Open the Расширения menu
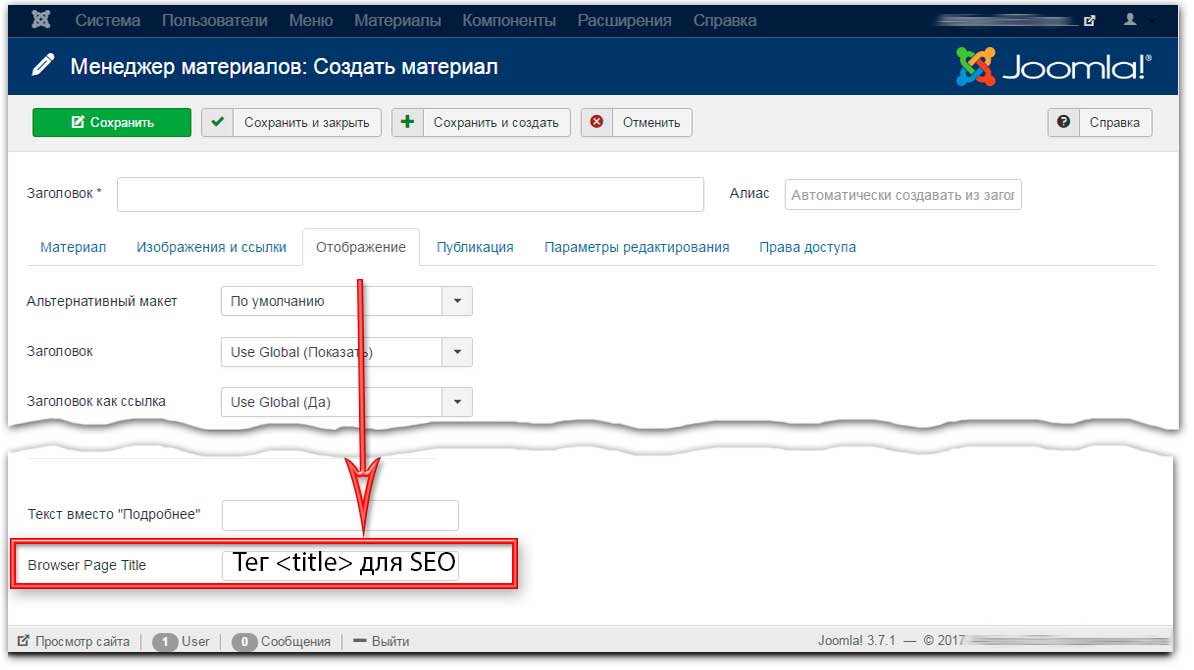Image resolution: width=1194 pixels, height=670 pixels. [x=624, y=20]
